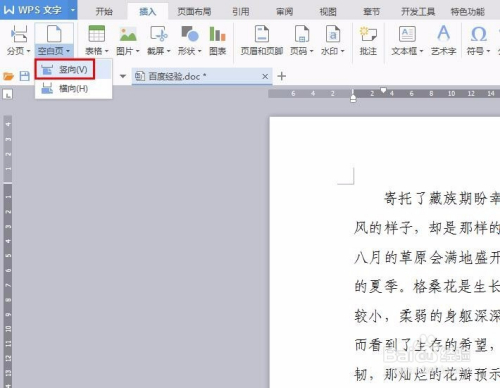Expand the 图片 dropdown arrow
500x388 pixels.
pos(137,51)
